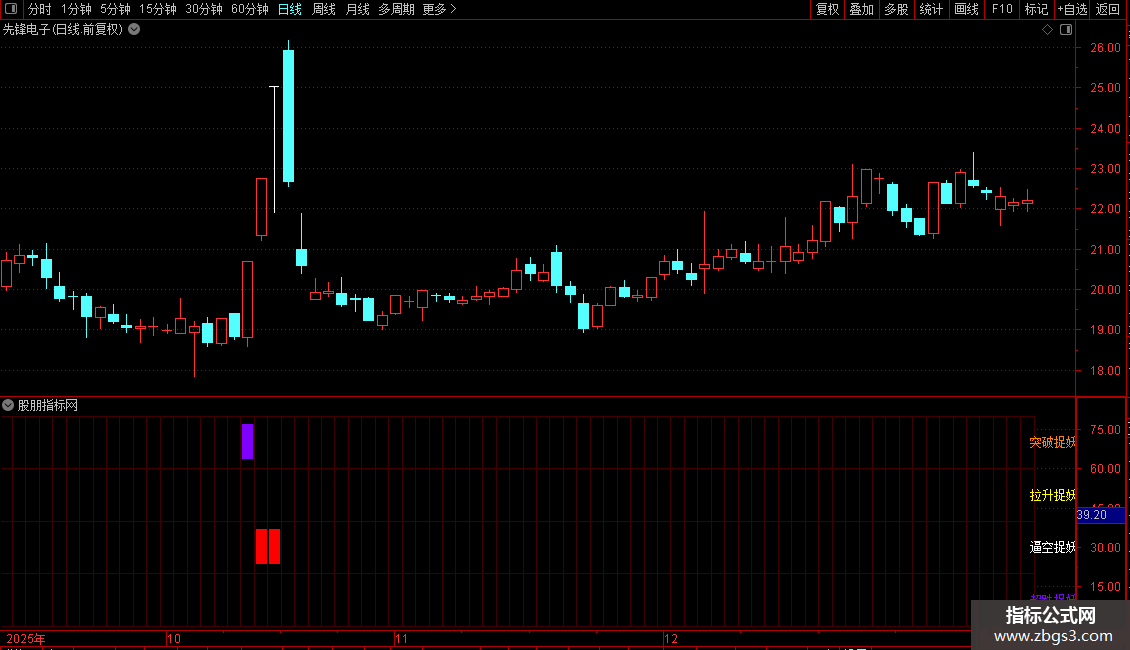Image resolution: width=1130 pixels, height=650 pixels.
Task: Click the 39.20 value marker on indicator axis
Action: tap(1100, 515)
